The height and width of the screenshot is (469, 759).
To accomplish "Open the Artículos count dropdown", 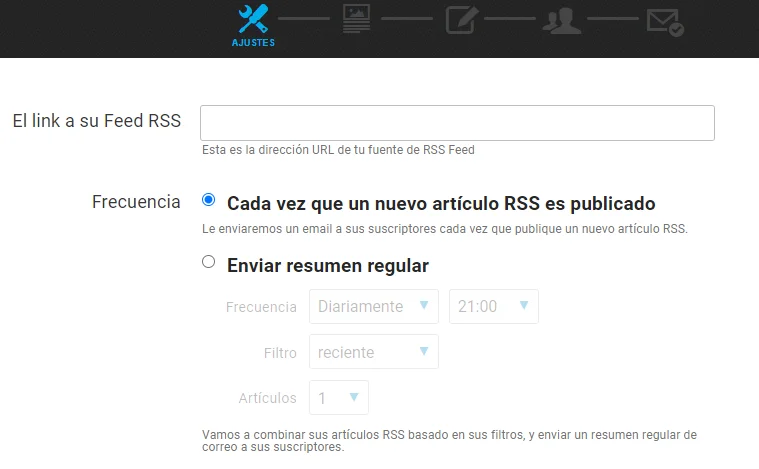I will click(339, 398).
